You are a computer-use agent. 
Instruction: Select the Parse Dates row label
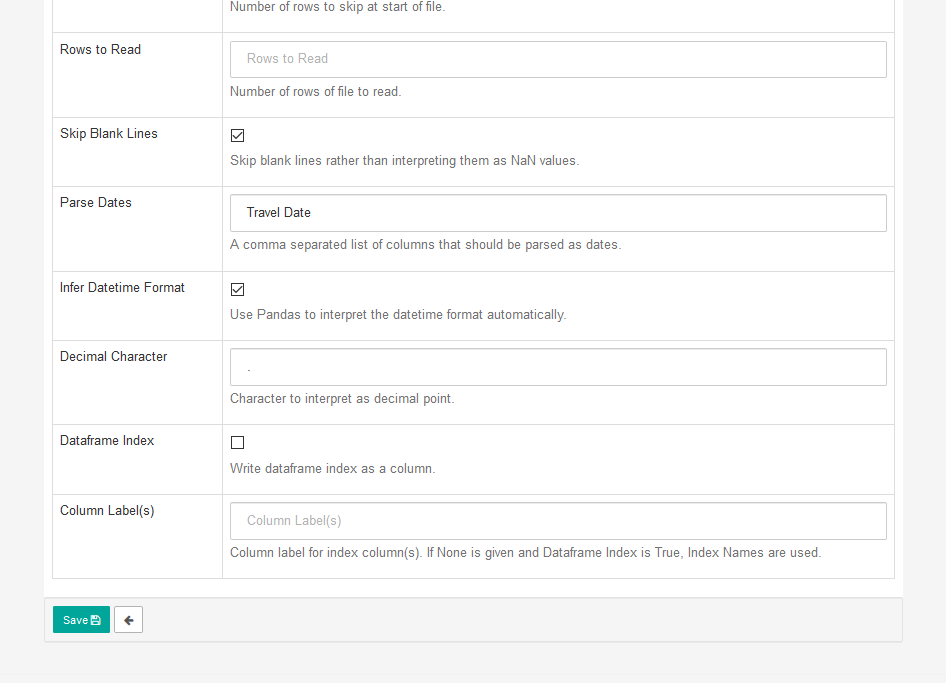pyautogui.click(x=96, y=202)
